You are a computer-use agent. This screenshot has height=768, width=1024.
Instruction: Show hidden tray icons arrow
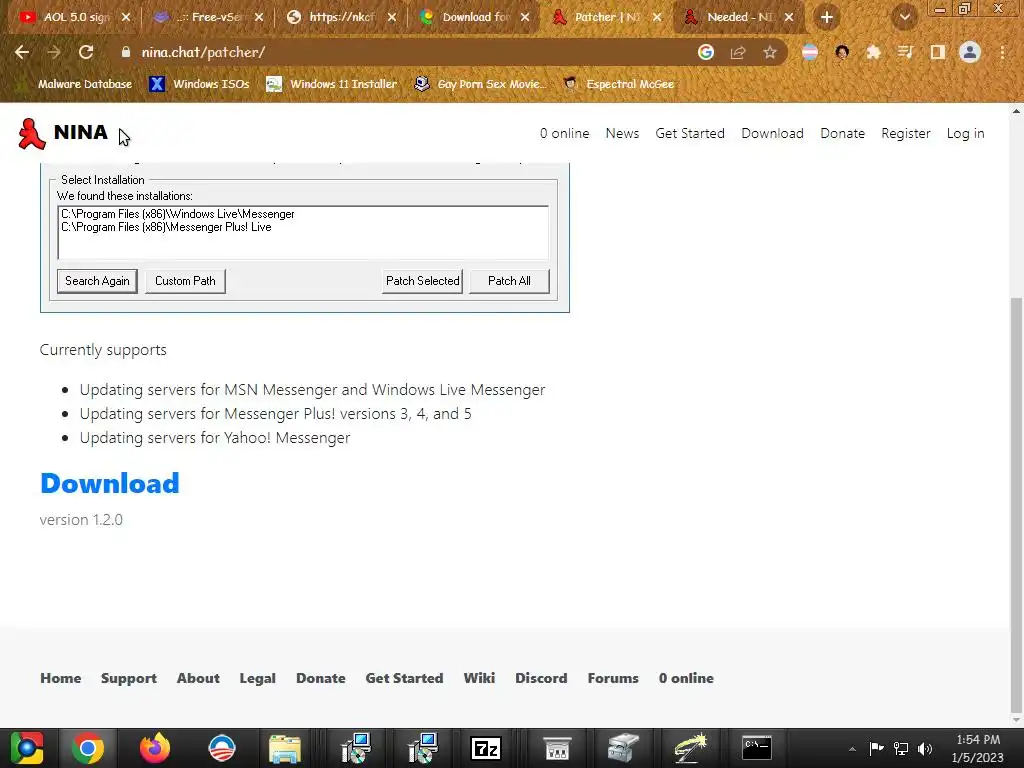[852, 749]
